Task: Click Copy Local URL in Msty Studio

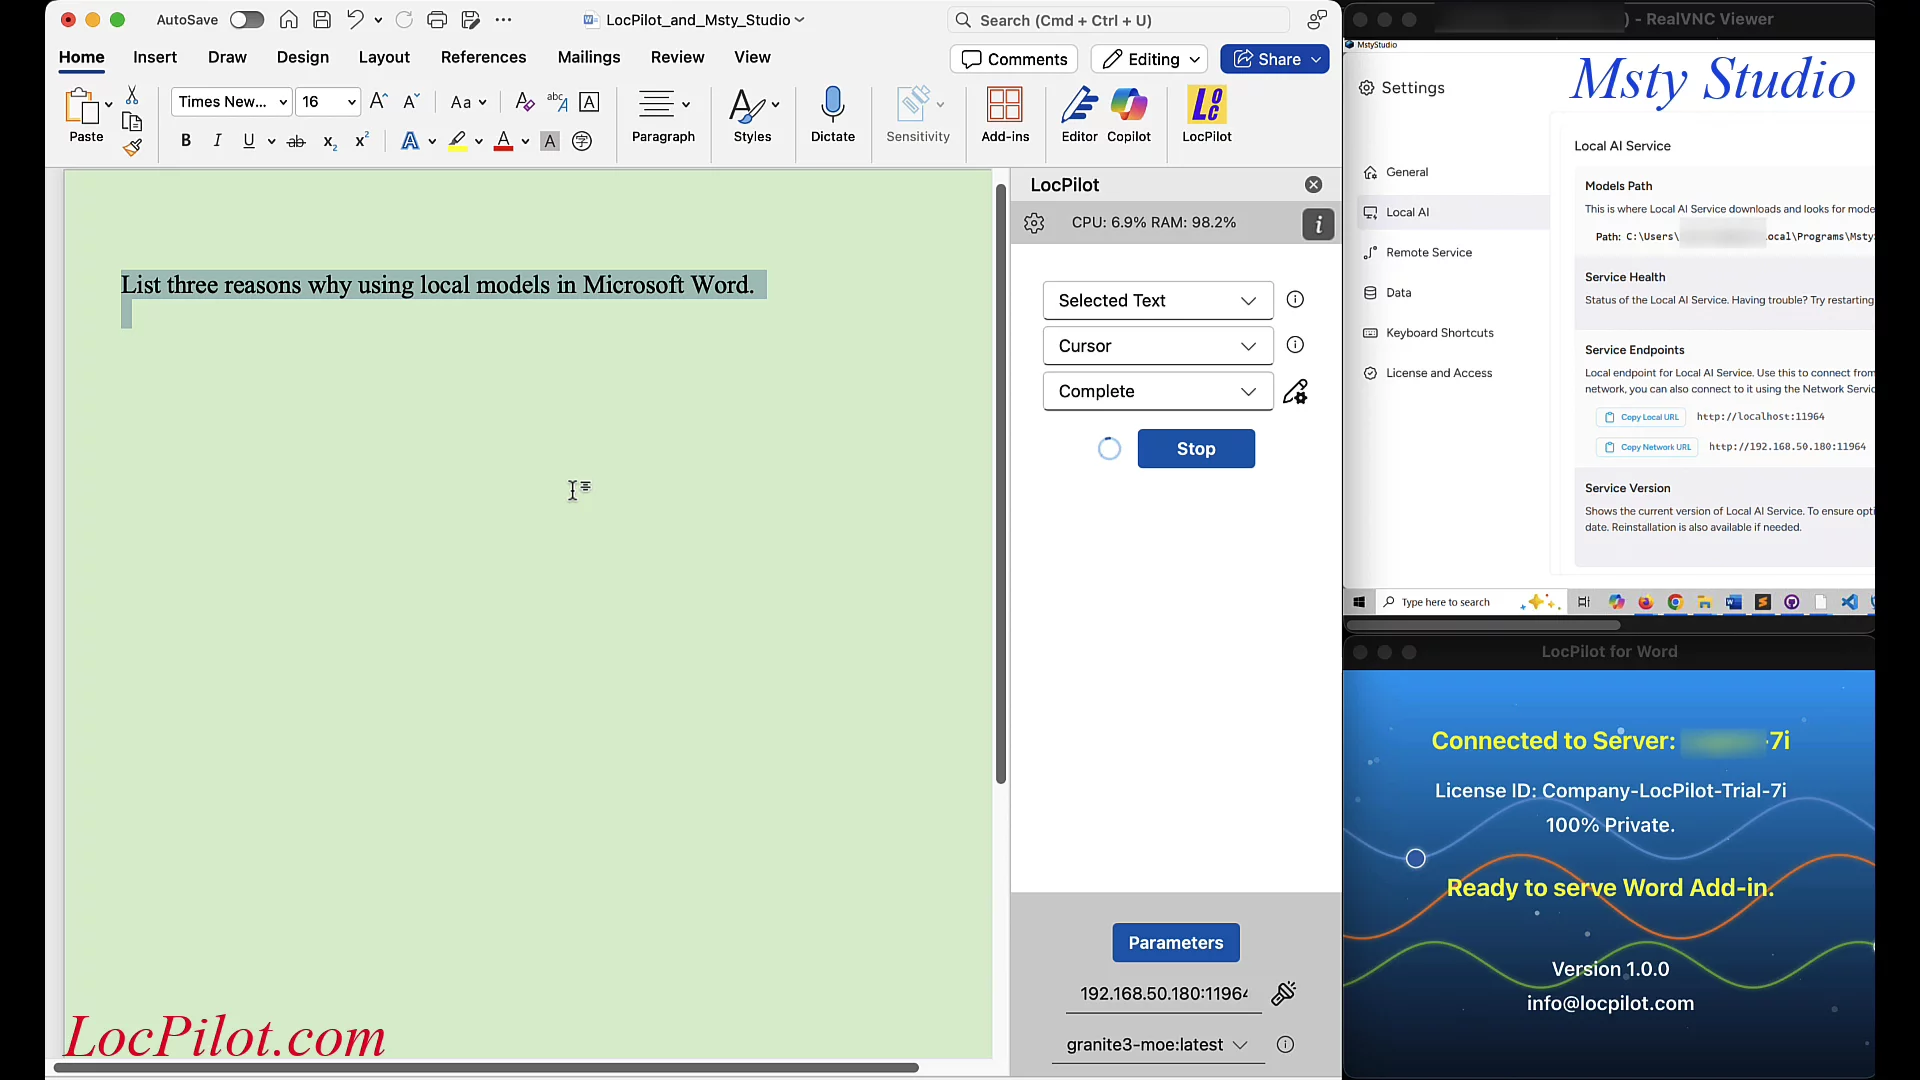Action: coord(1641,417)
